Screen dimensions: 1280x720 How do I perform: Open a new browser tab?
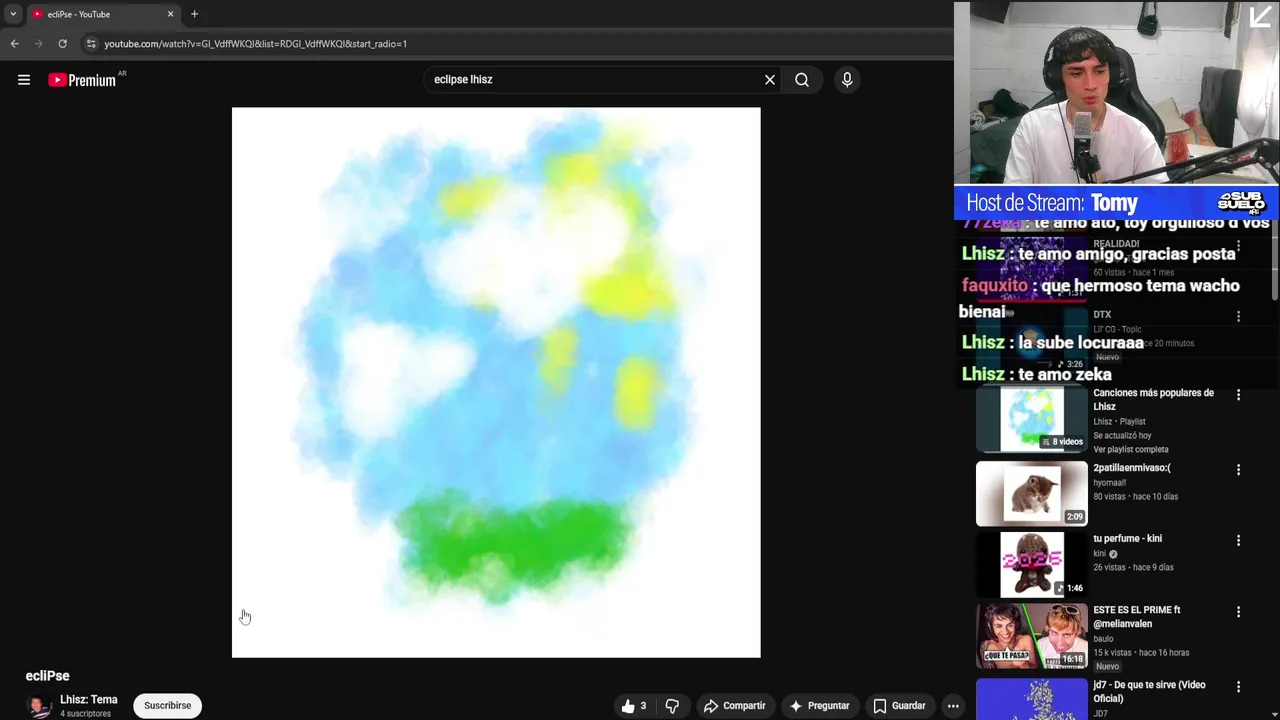point(194,14)
